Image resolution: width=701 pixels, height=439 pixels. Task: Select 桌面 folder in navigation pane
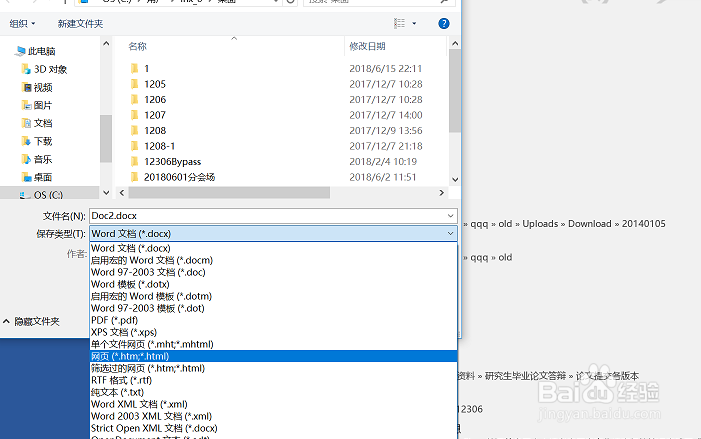pos(37,177)
